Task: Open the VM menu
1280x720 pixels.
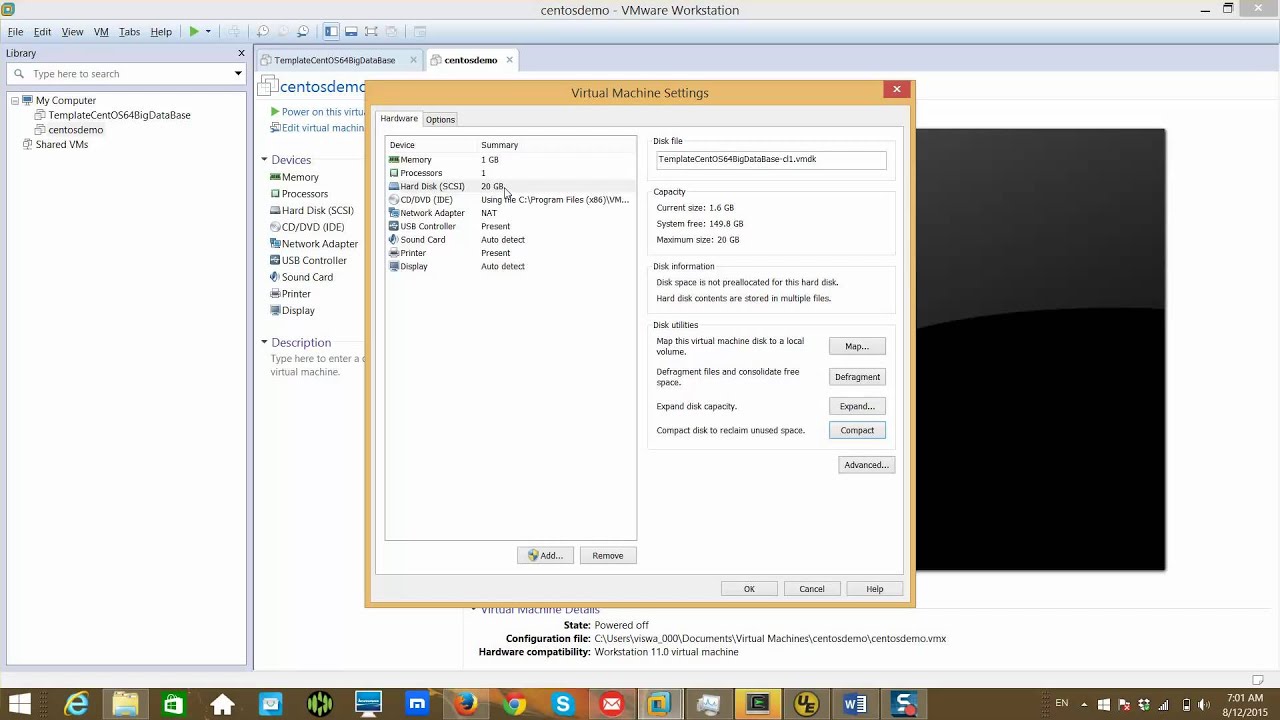Action: click(101, 32)
